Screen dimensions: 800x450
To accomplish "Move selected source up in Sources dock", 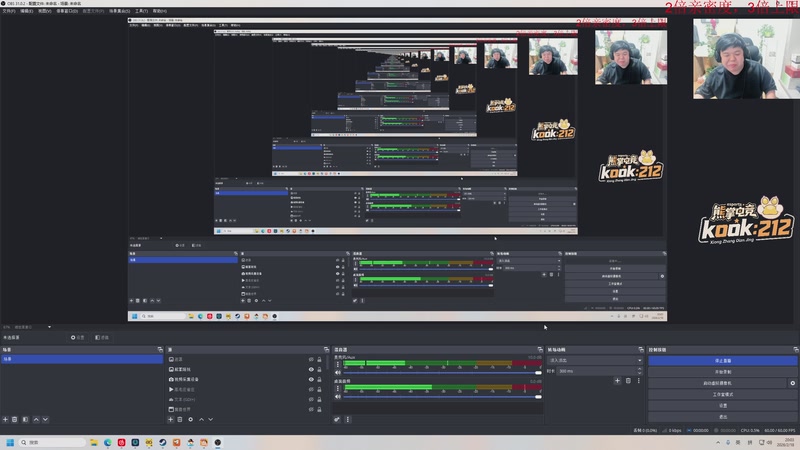I will [x=202, y=419].
